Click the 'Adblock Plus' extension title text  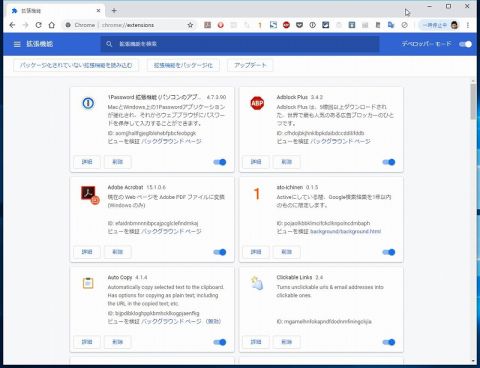click(292, 97)
